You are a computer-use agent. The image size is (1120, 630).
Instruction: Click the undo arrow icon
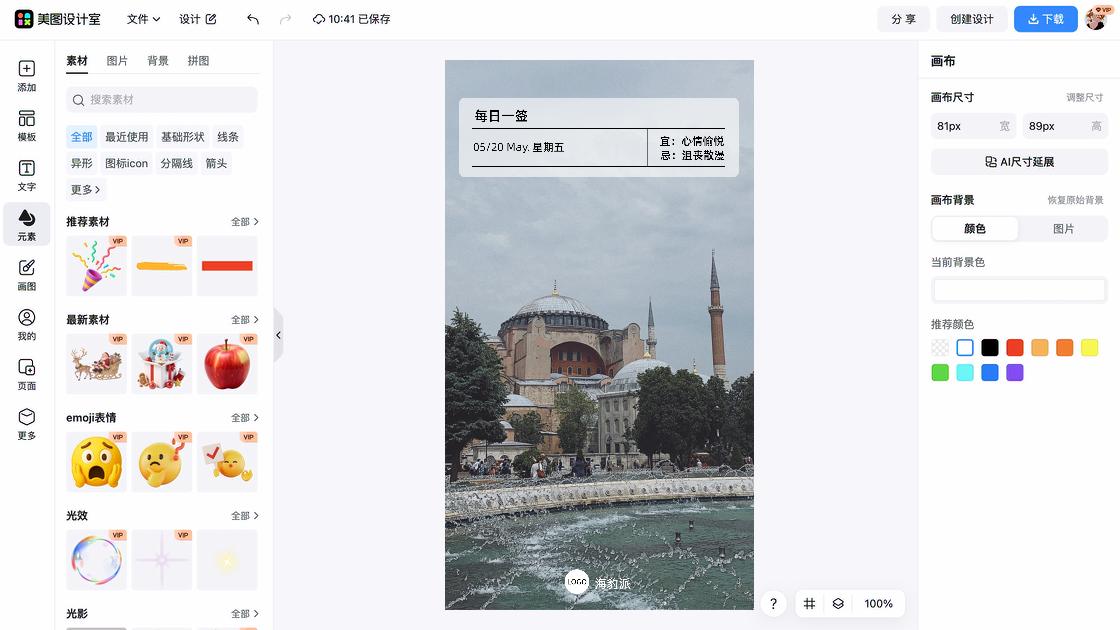253,19
